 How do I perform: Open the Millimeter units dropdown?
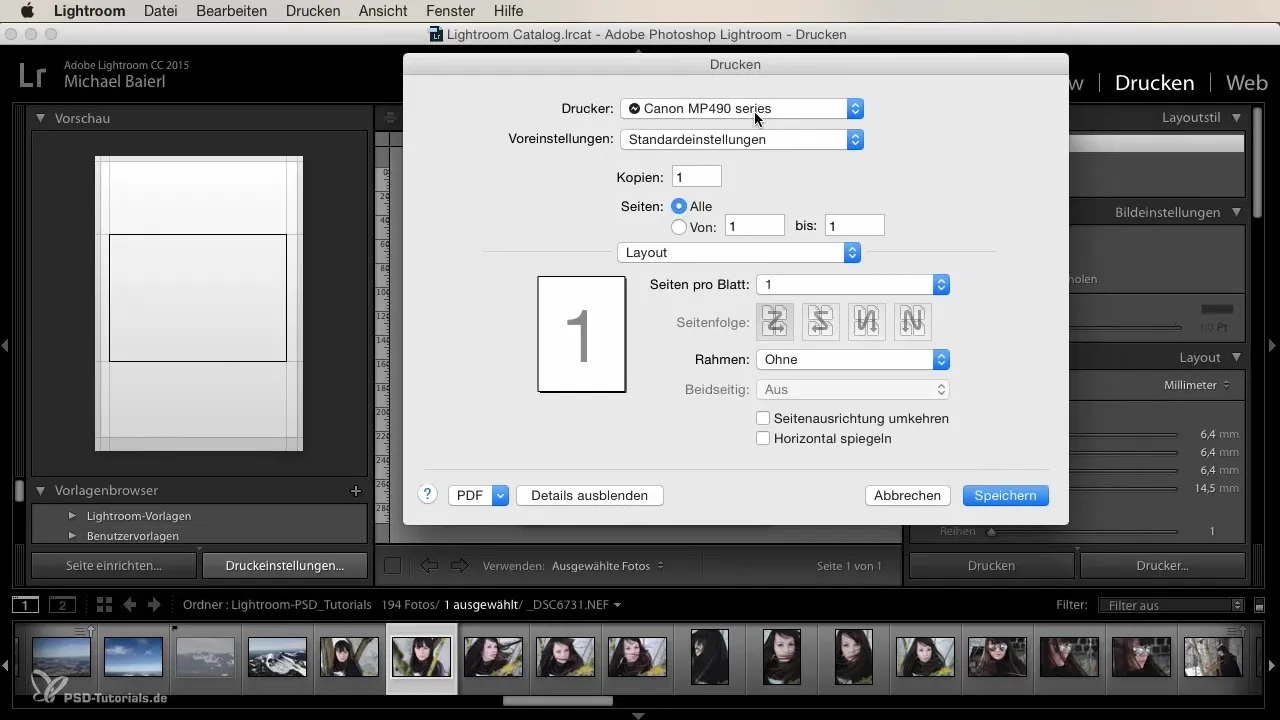1197,385
